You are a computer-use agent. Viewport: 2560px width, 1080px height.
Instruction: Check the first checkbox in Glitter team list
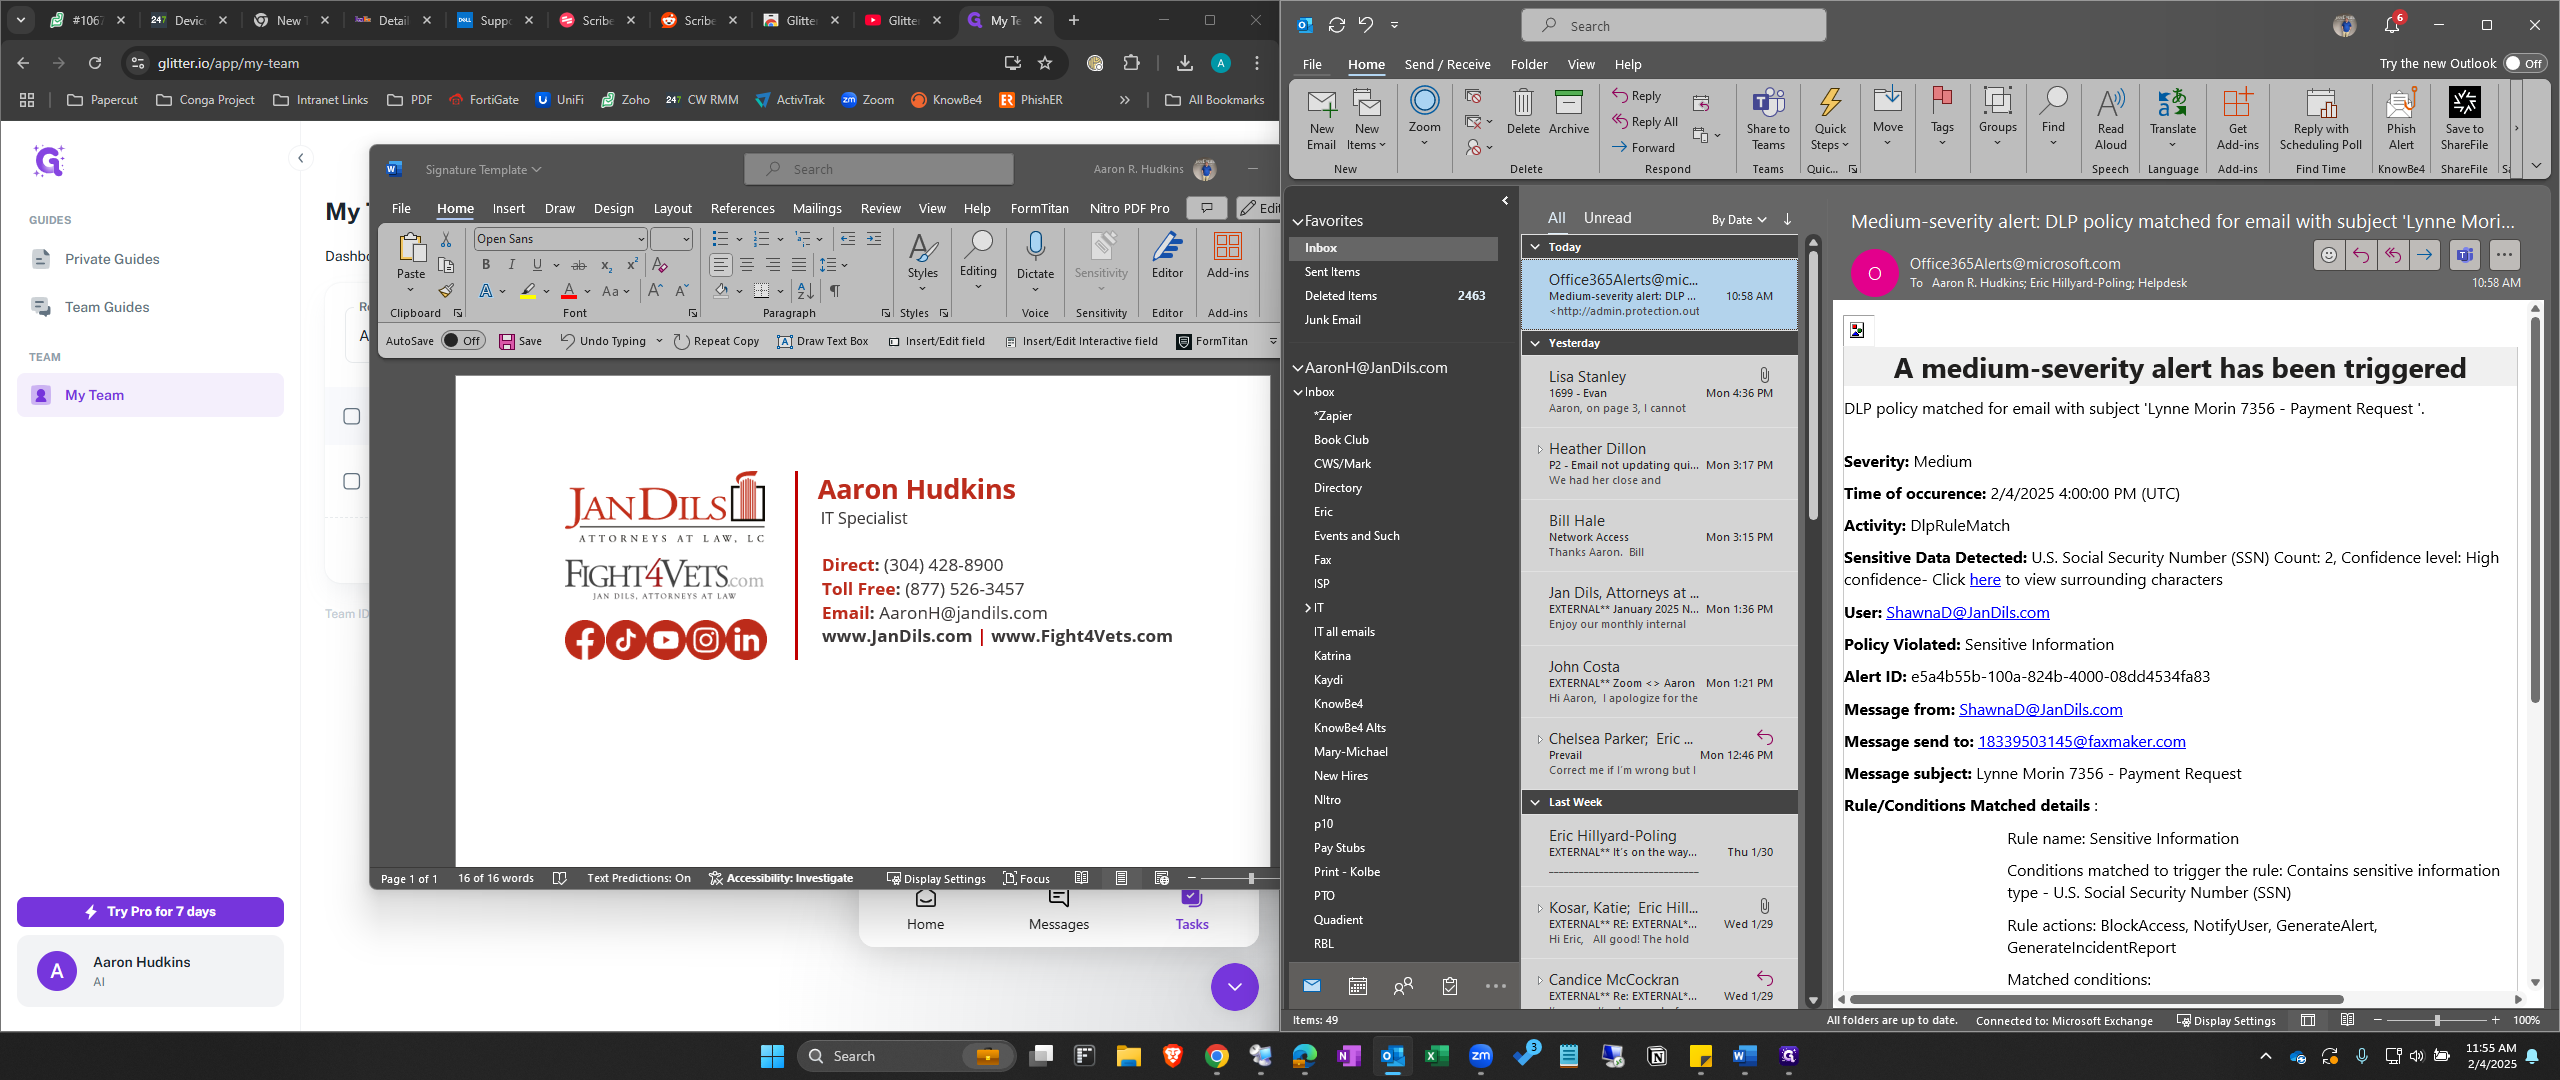351,416
